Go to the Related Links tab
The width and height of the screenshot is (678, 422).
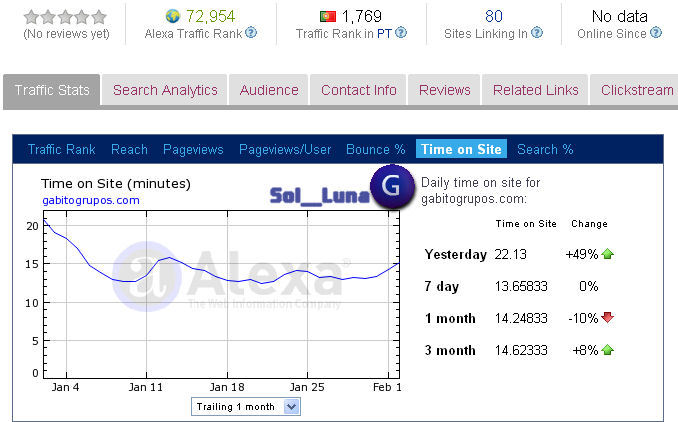pyautogui.click(x=535, y=90)
